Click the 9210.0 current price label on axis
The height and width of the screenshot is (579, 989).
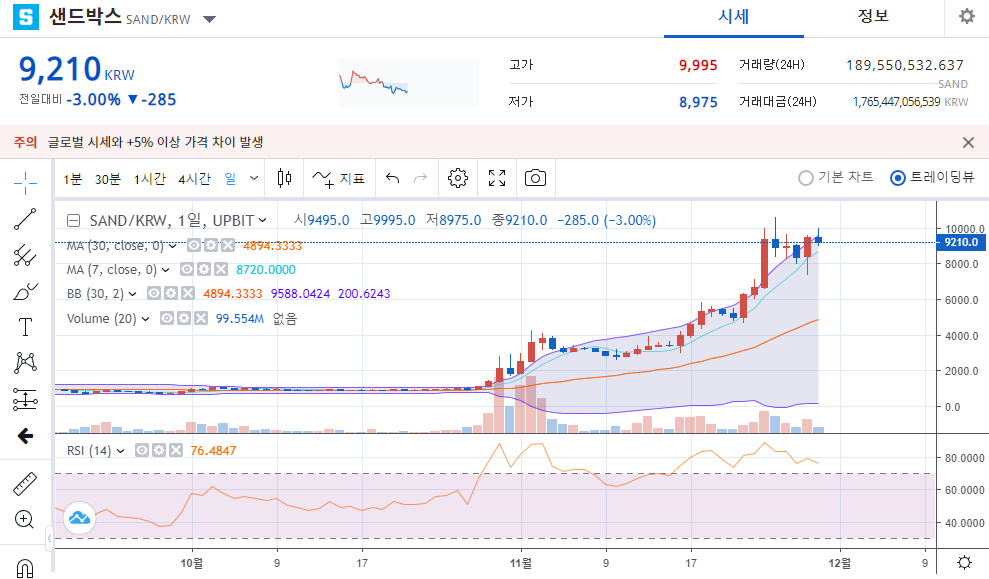click(961, 242)
